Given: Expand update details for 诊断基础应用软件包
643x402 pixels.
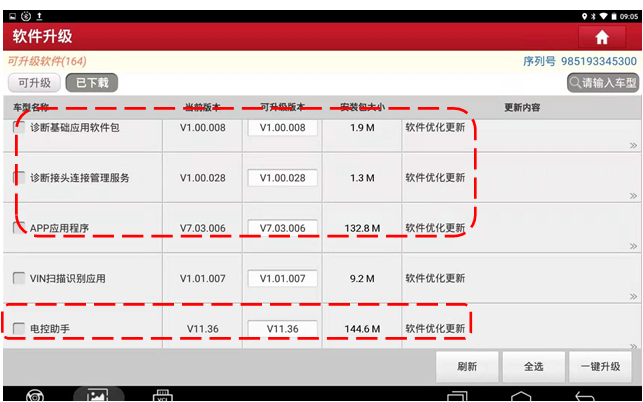Looking at the screenshot, I should (633, 146).
